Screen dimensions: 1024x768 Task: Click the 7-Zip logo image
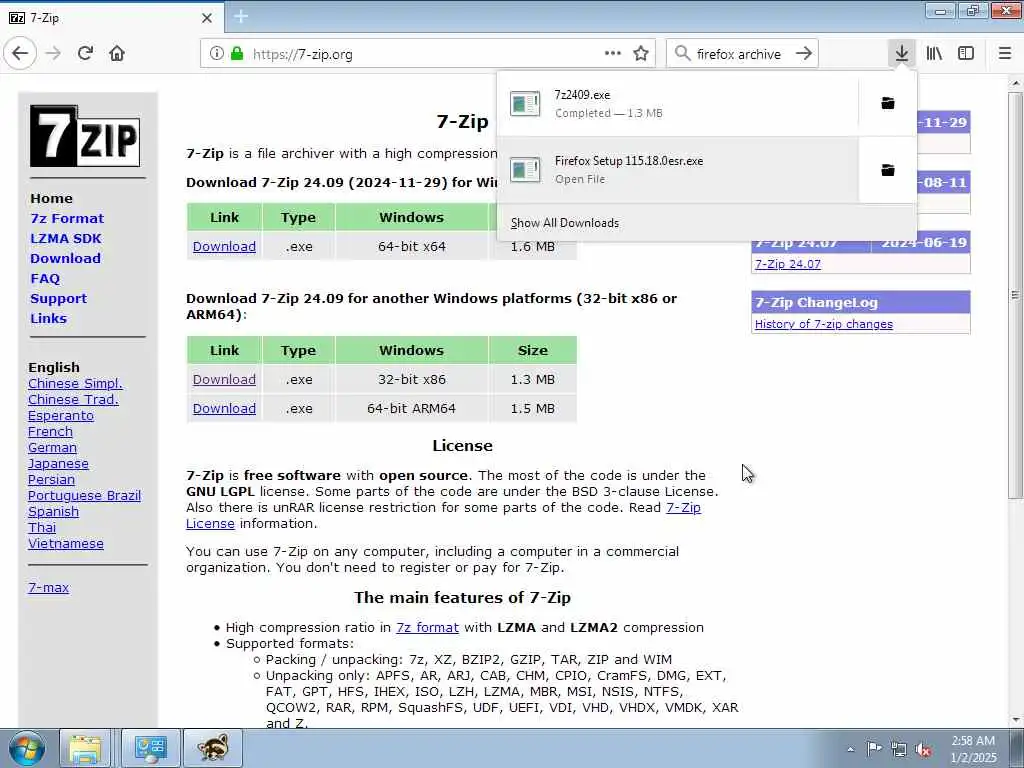tap(85, 136)
